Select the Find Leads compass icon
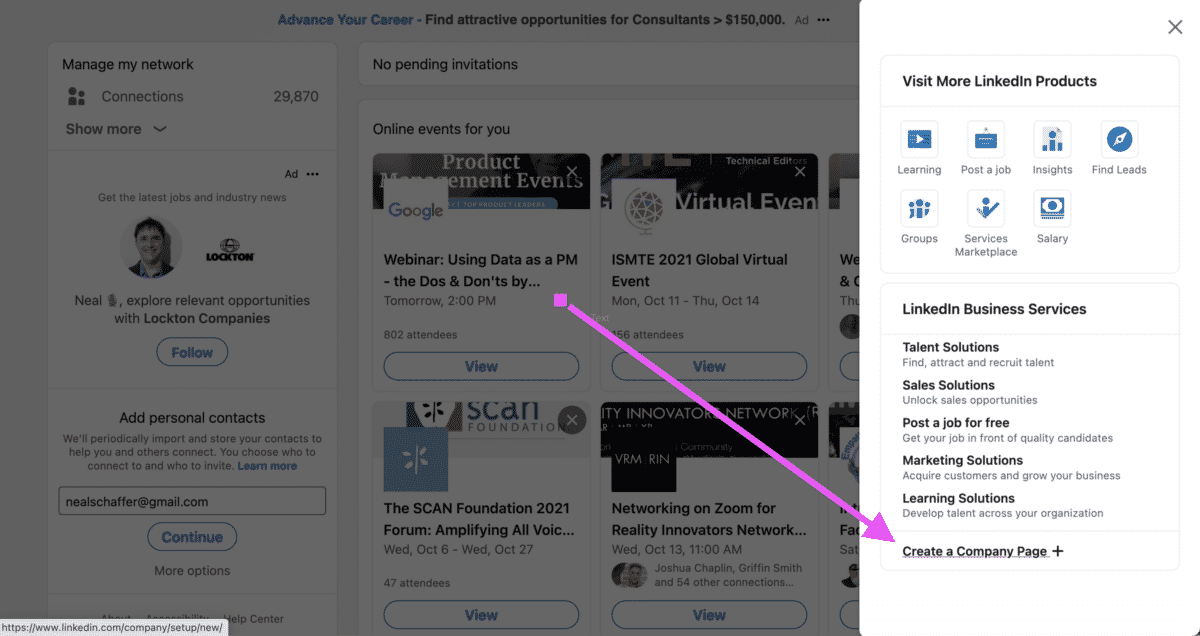This screenshot has height=636, width=1200. pyautogui.click(x=1119, y=139)
